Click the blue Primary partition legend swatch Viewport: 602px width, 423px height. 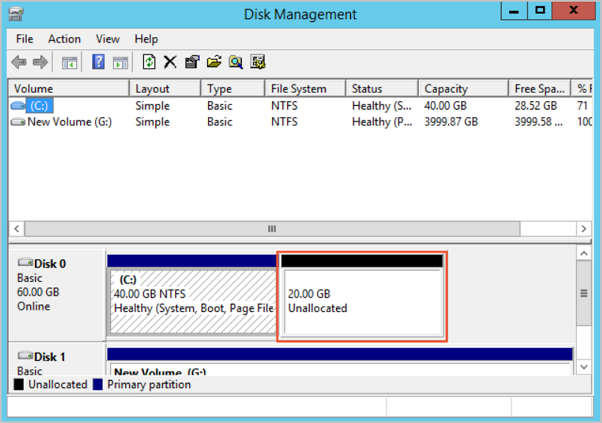point(98,384)
